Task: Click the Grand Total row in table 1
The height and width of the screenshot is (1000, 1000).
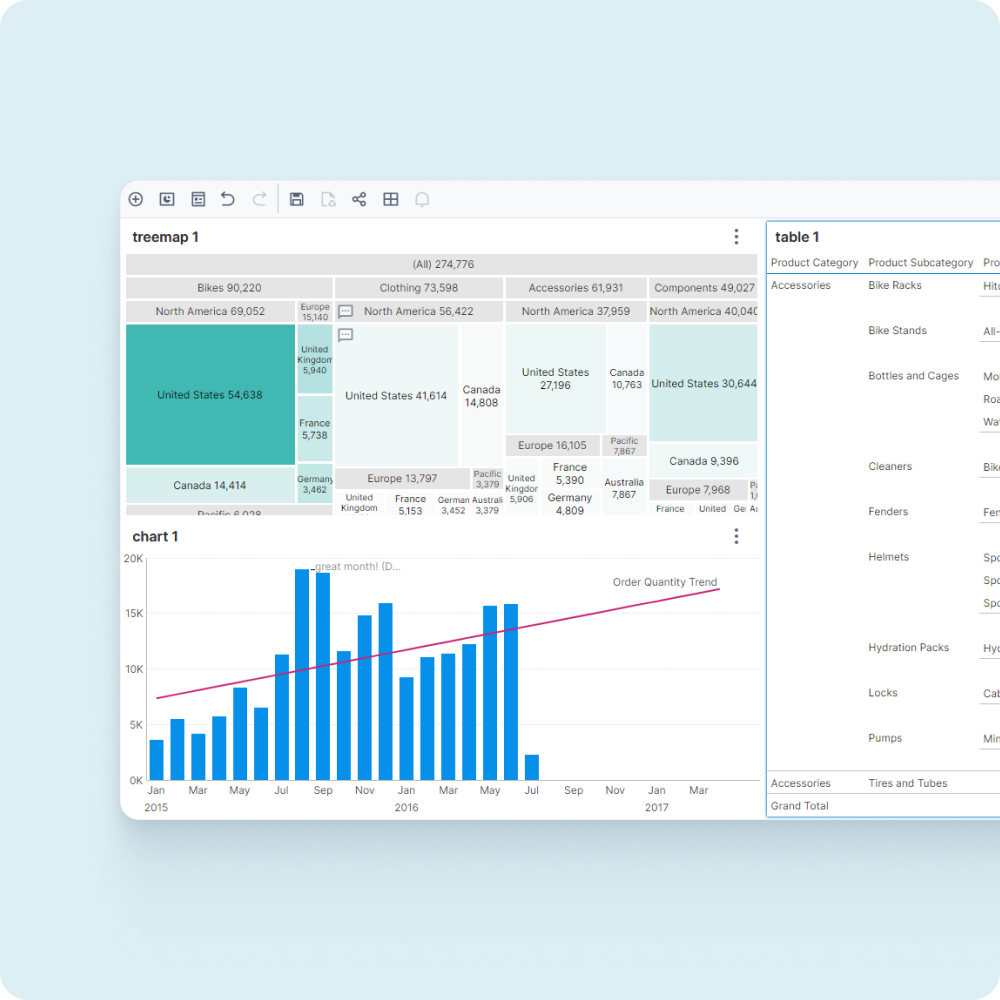Action: [799, 805]
